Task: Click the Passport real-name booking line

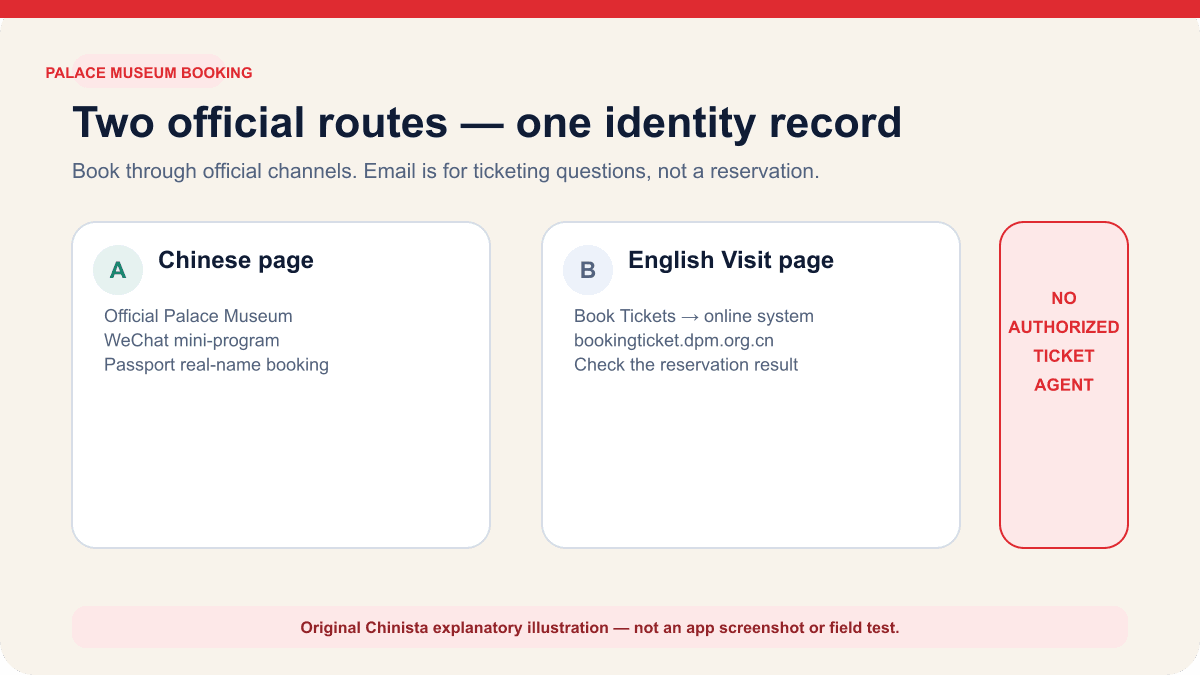Action: [x=216, y=364]
